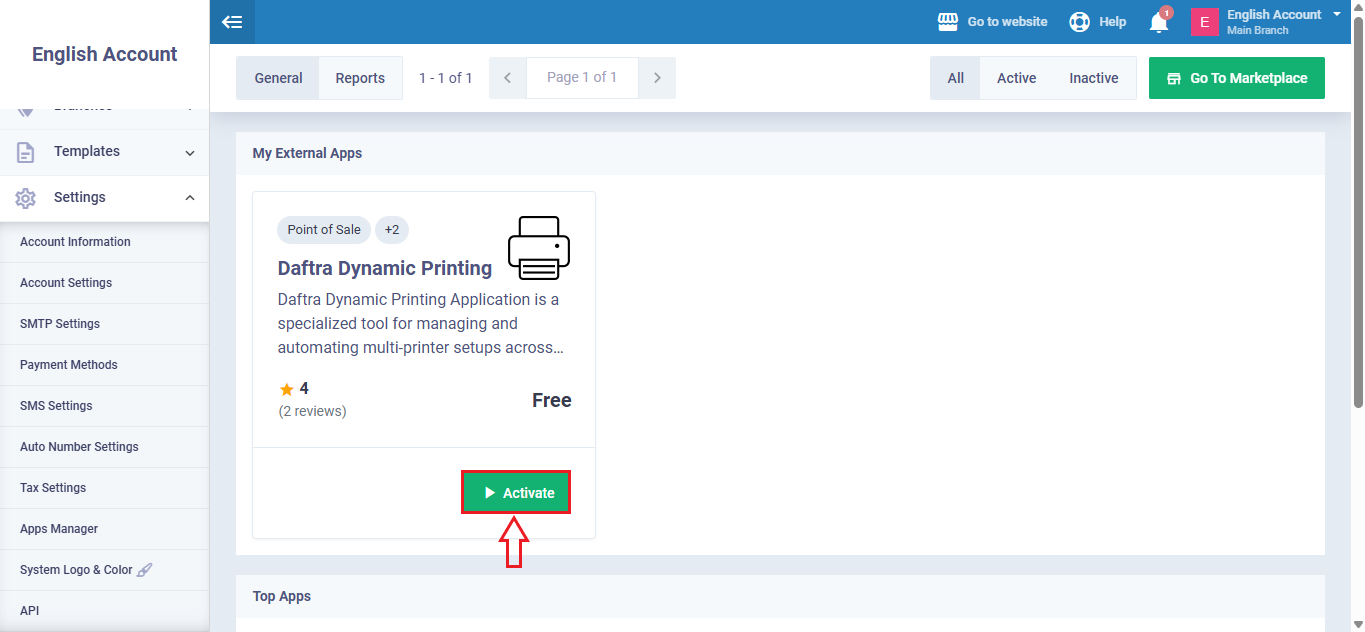Click the user avatar letter E
Viewport: 1365px width, 632px height.
click(1204, 22)
